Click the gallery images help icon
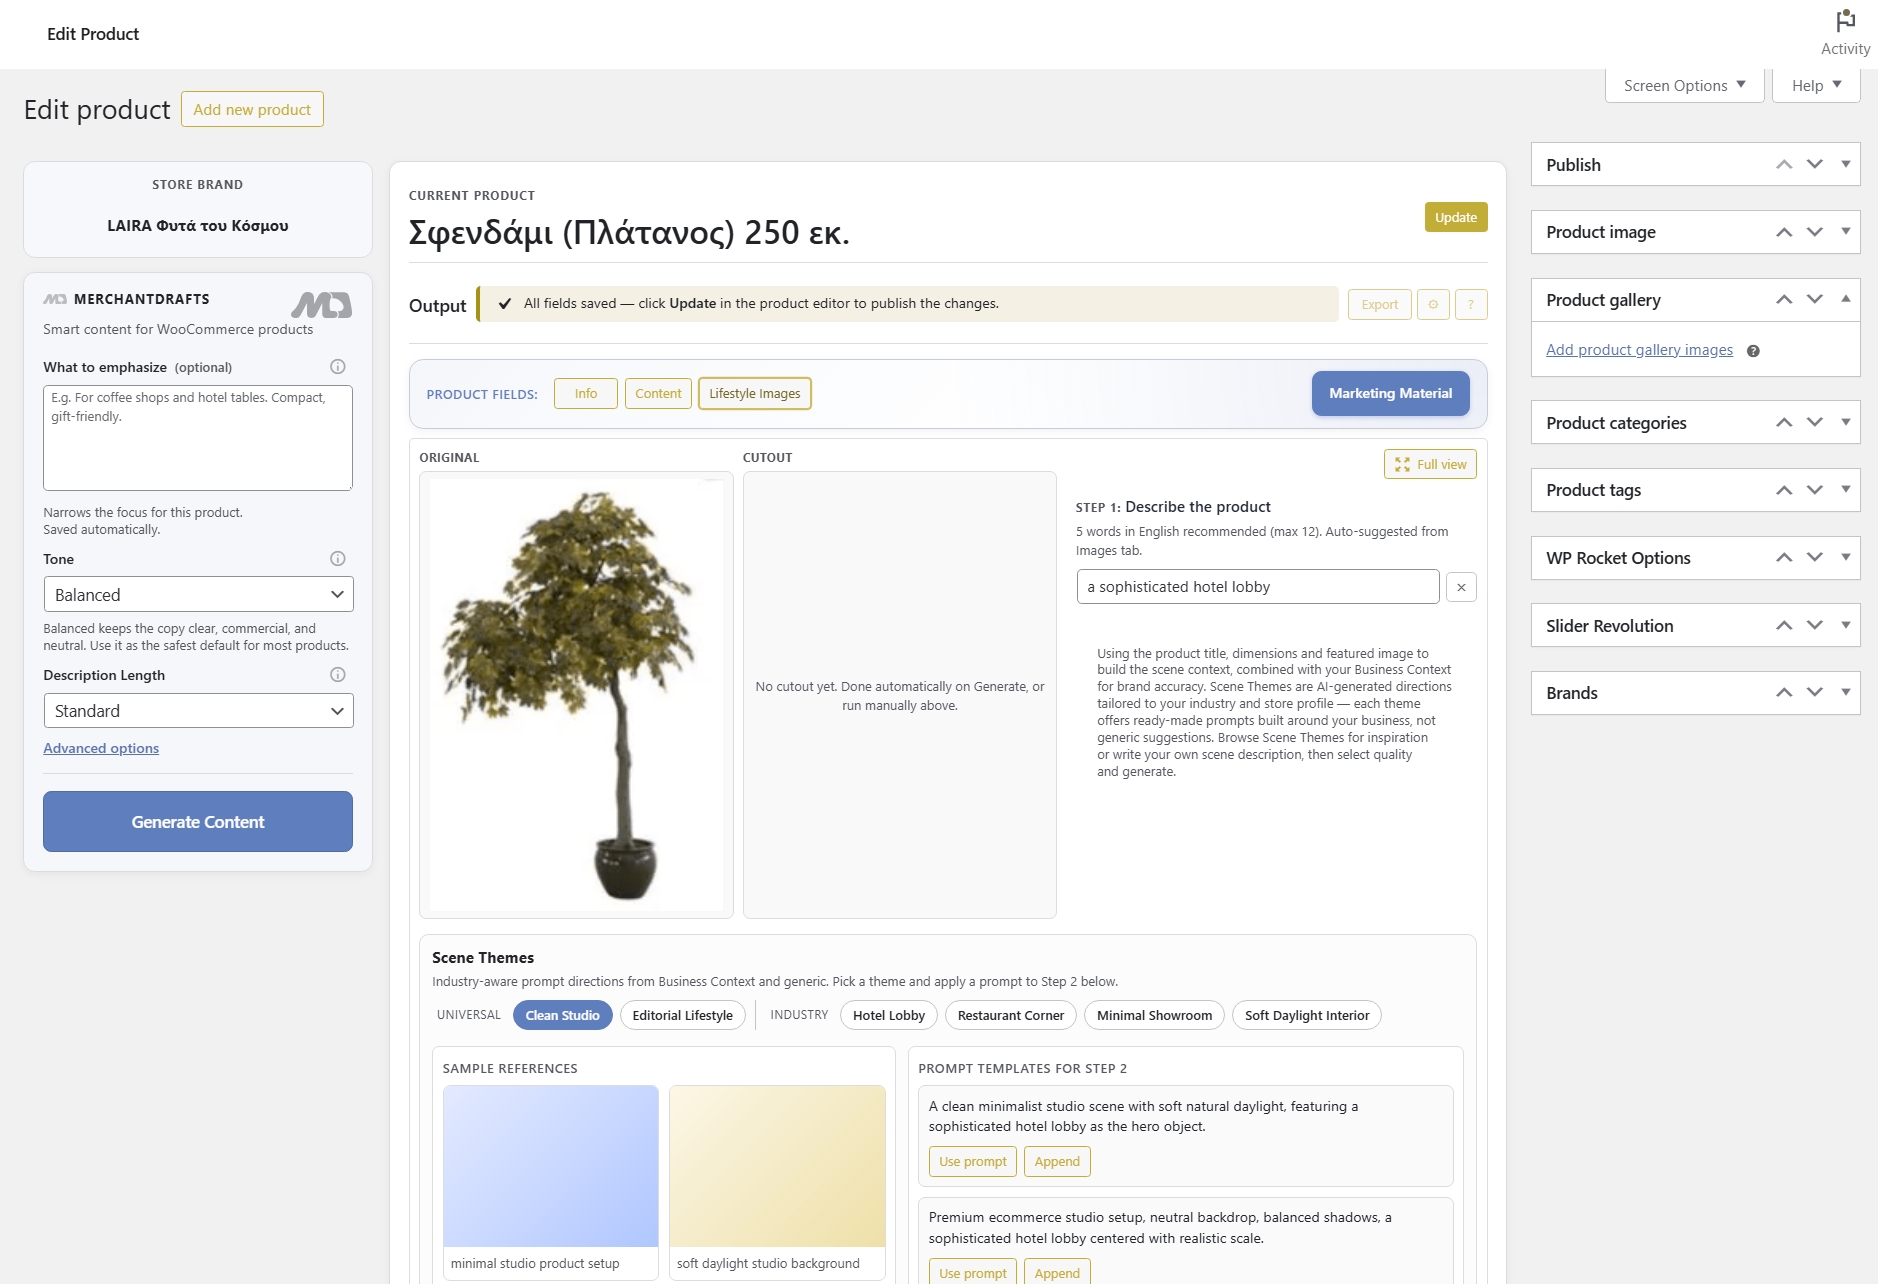The width and height of the screenshot is (1878, 1284). tap(1753, 351)
